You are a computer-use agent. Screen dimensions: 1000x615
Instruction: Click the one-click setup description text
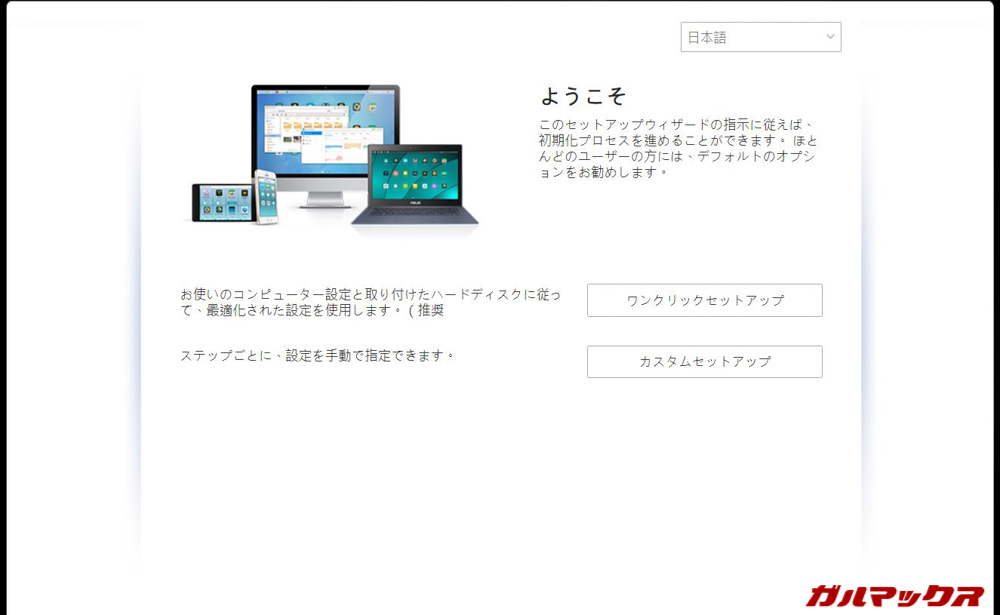click(x=370, y=302)
